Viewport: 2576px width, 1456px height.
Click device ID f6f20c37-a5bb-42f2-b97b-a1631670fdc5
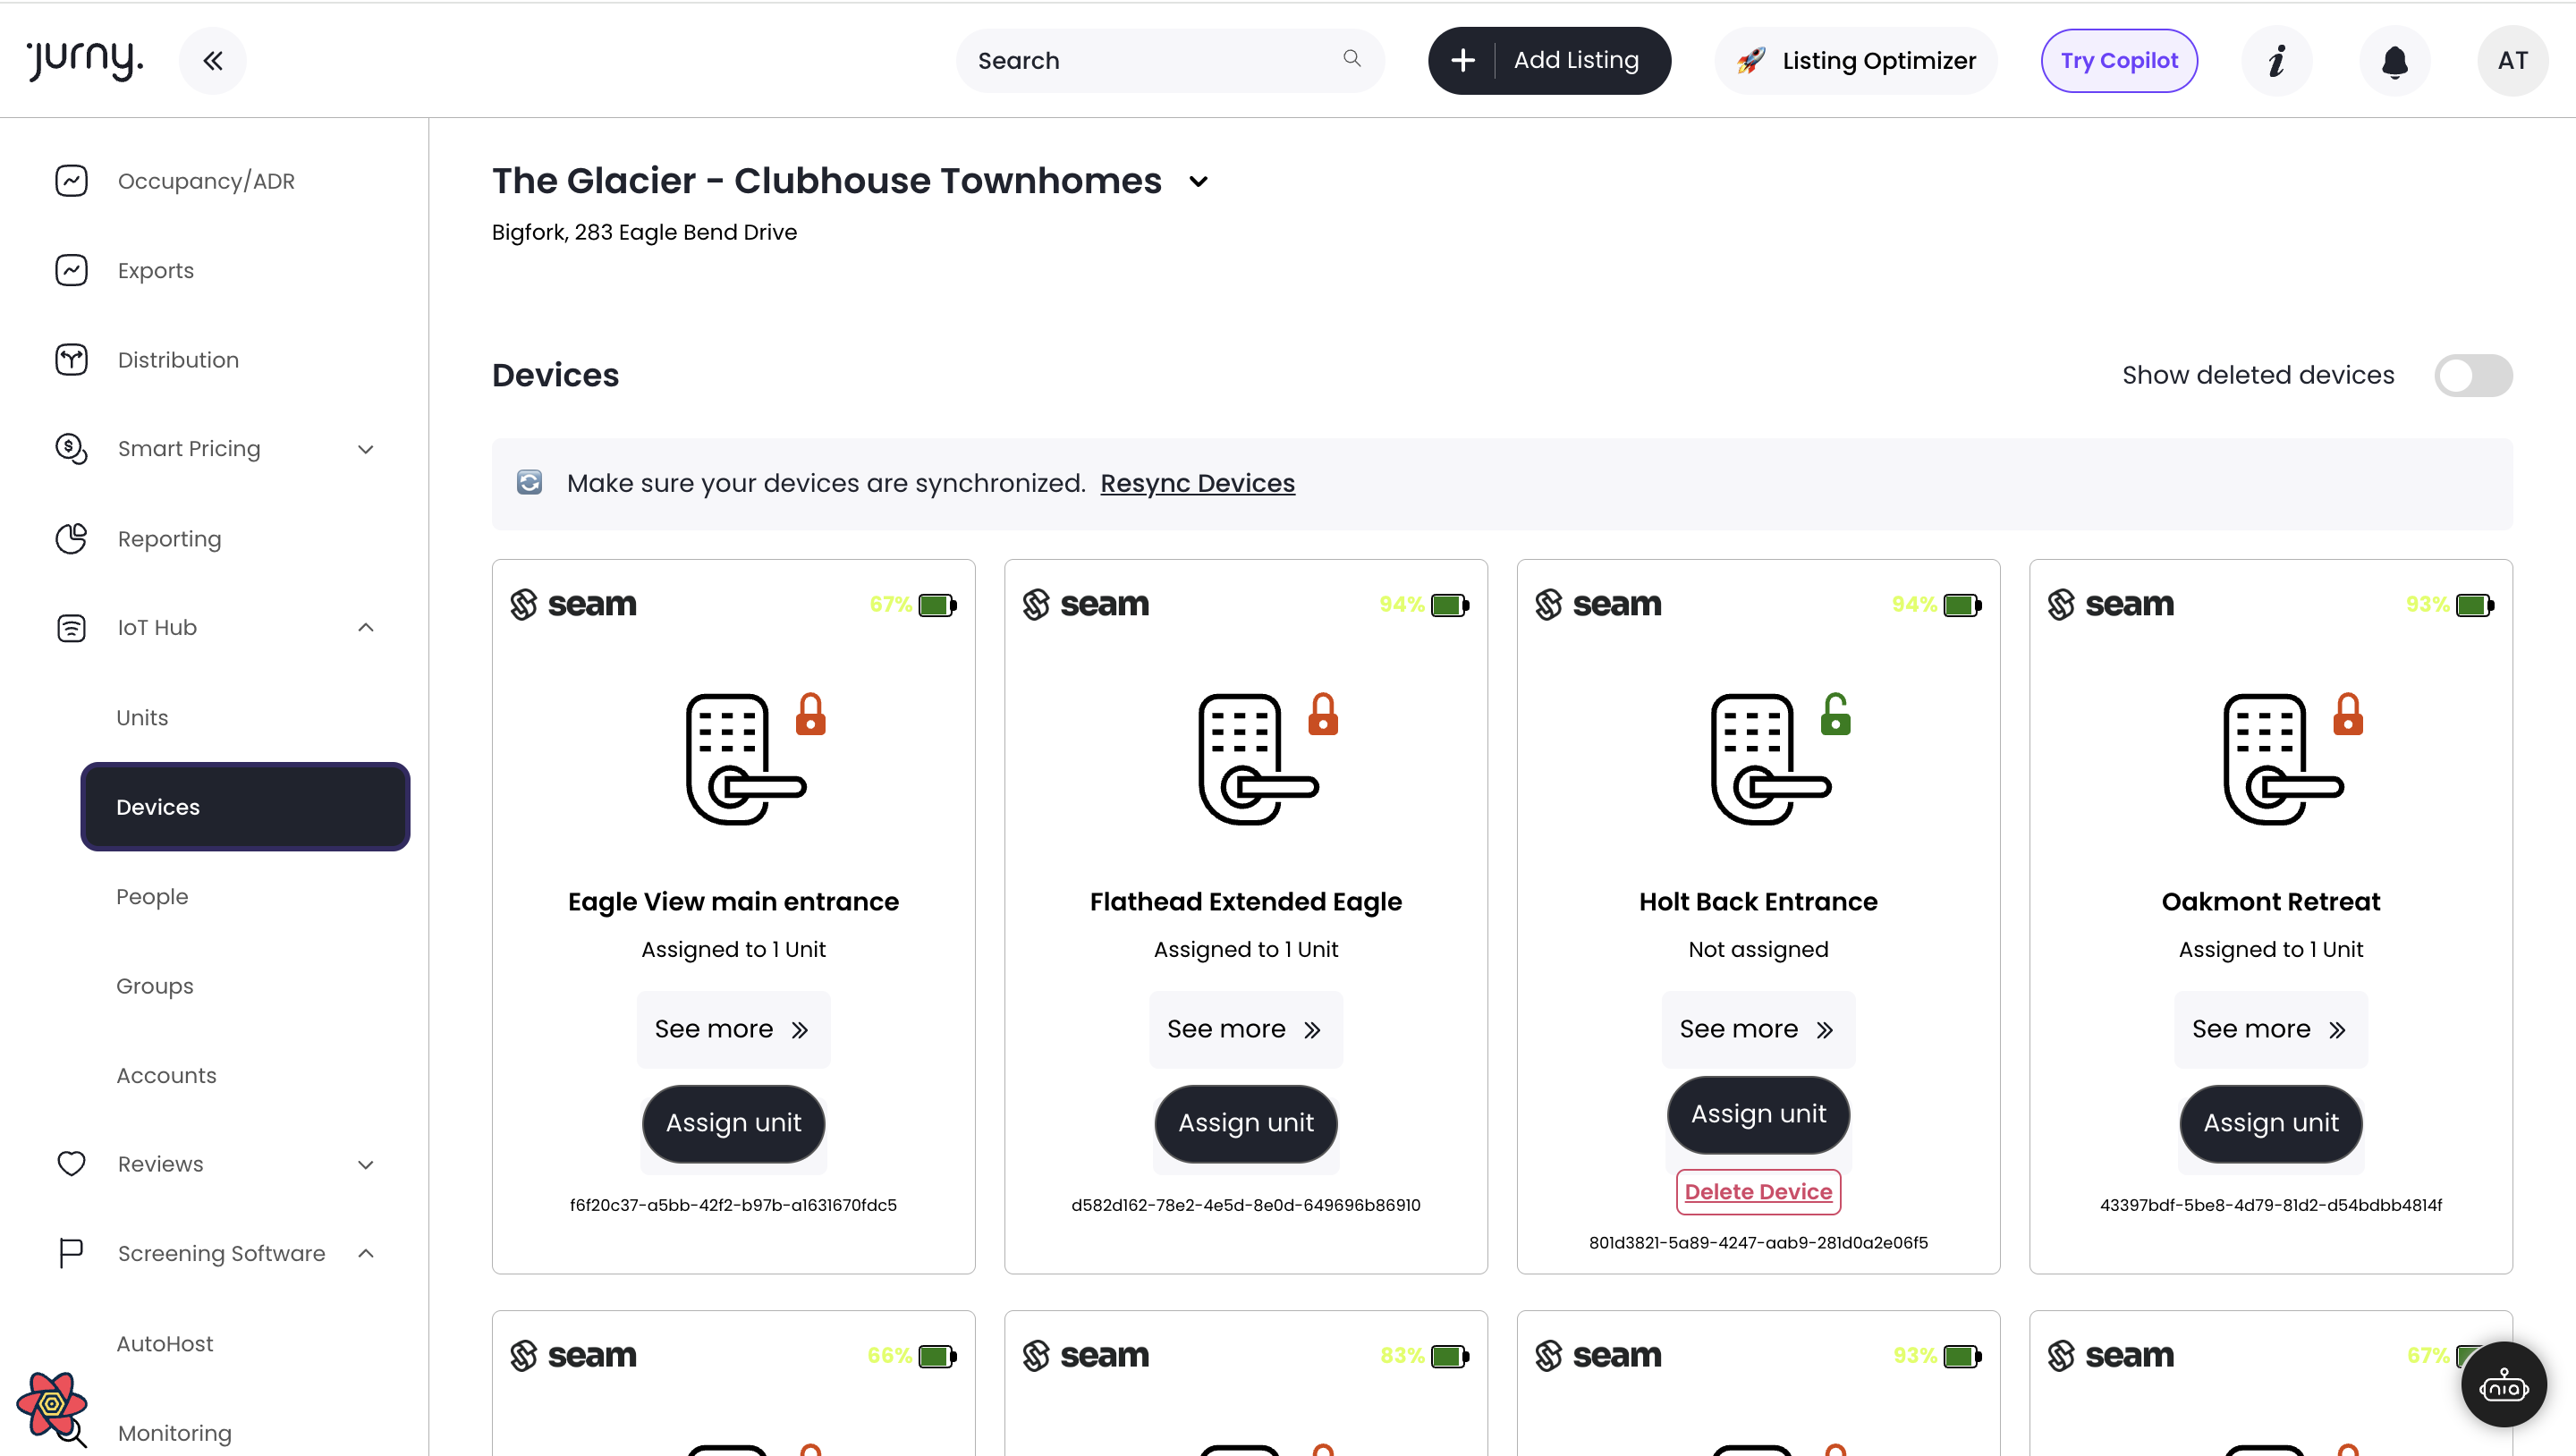[733, 1205]
